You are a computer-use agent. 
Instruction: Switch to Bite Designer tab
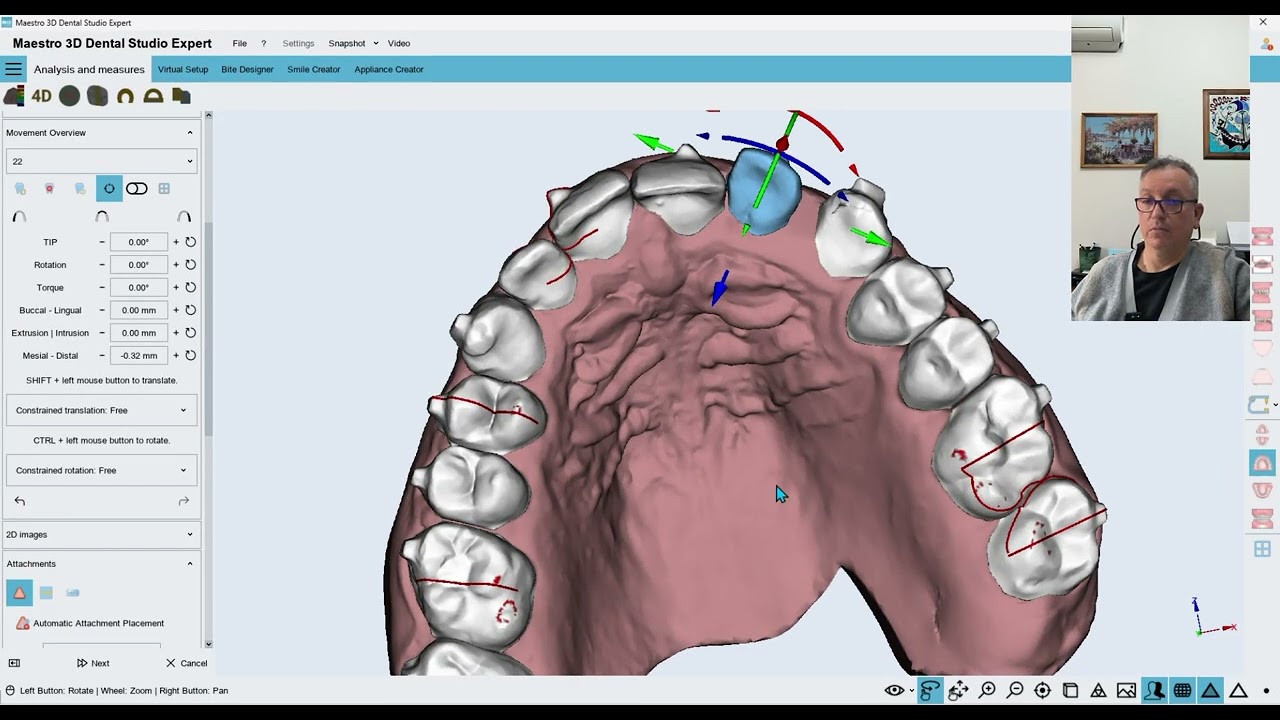pos(247,69)
